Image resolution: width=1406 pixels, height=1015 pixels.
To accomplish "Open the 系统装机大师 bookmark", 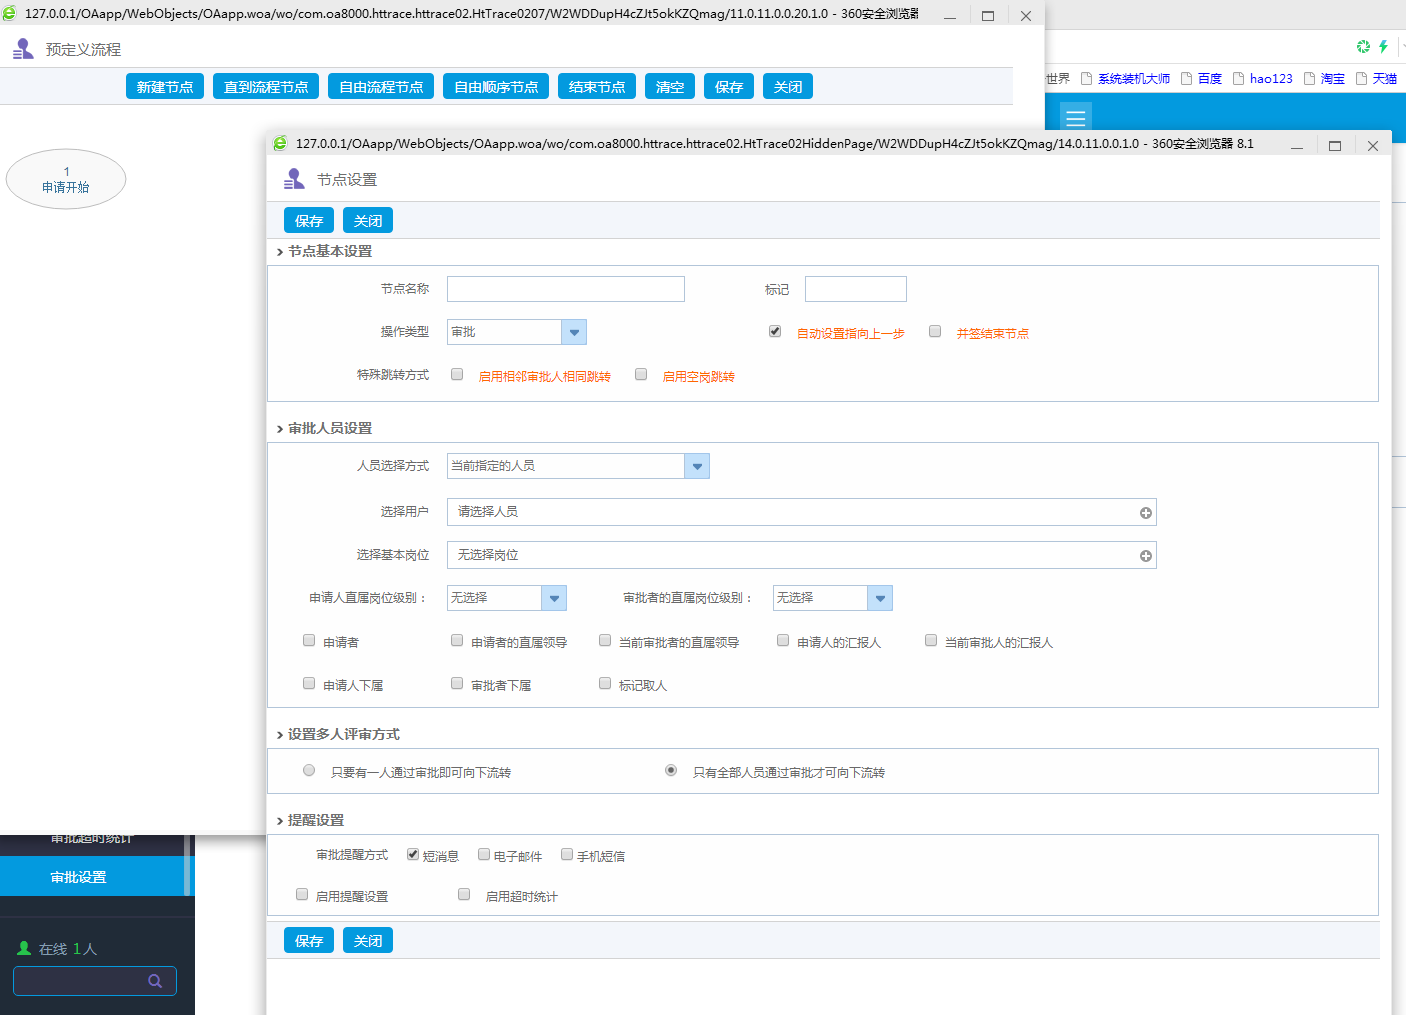I will pos(1125,79).
